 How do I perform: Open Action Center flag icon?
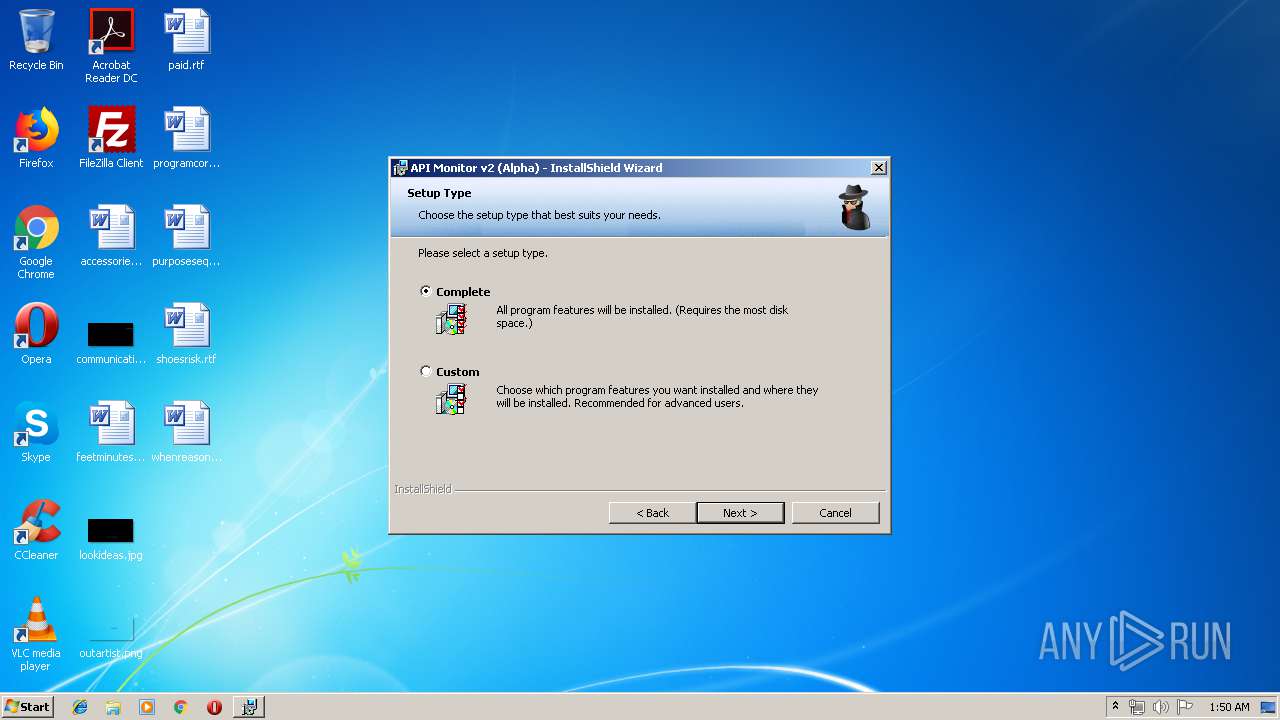(x=1185, y=707)
